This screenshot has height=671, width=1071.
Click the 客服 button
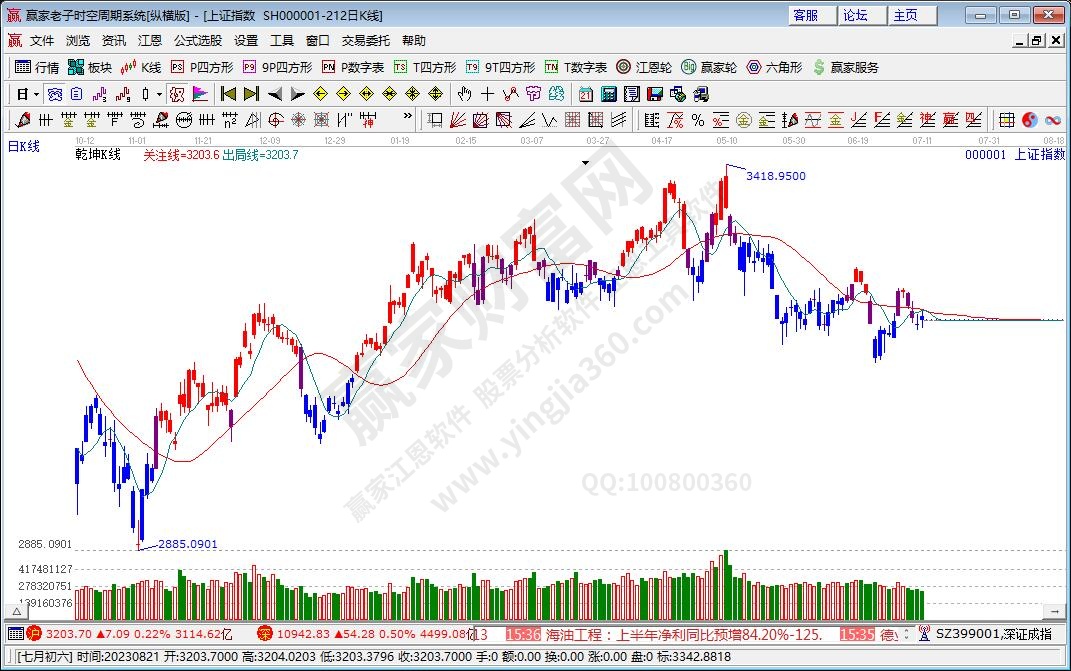click(805, 15)
